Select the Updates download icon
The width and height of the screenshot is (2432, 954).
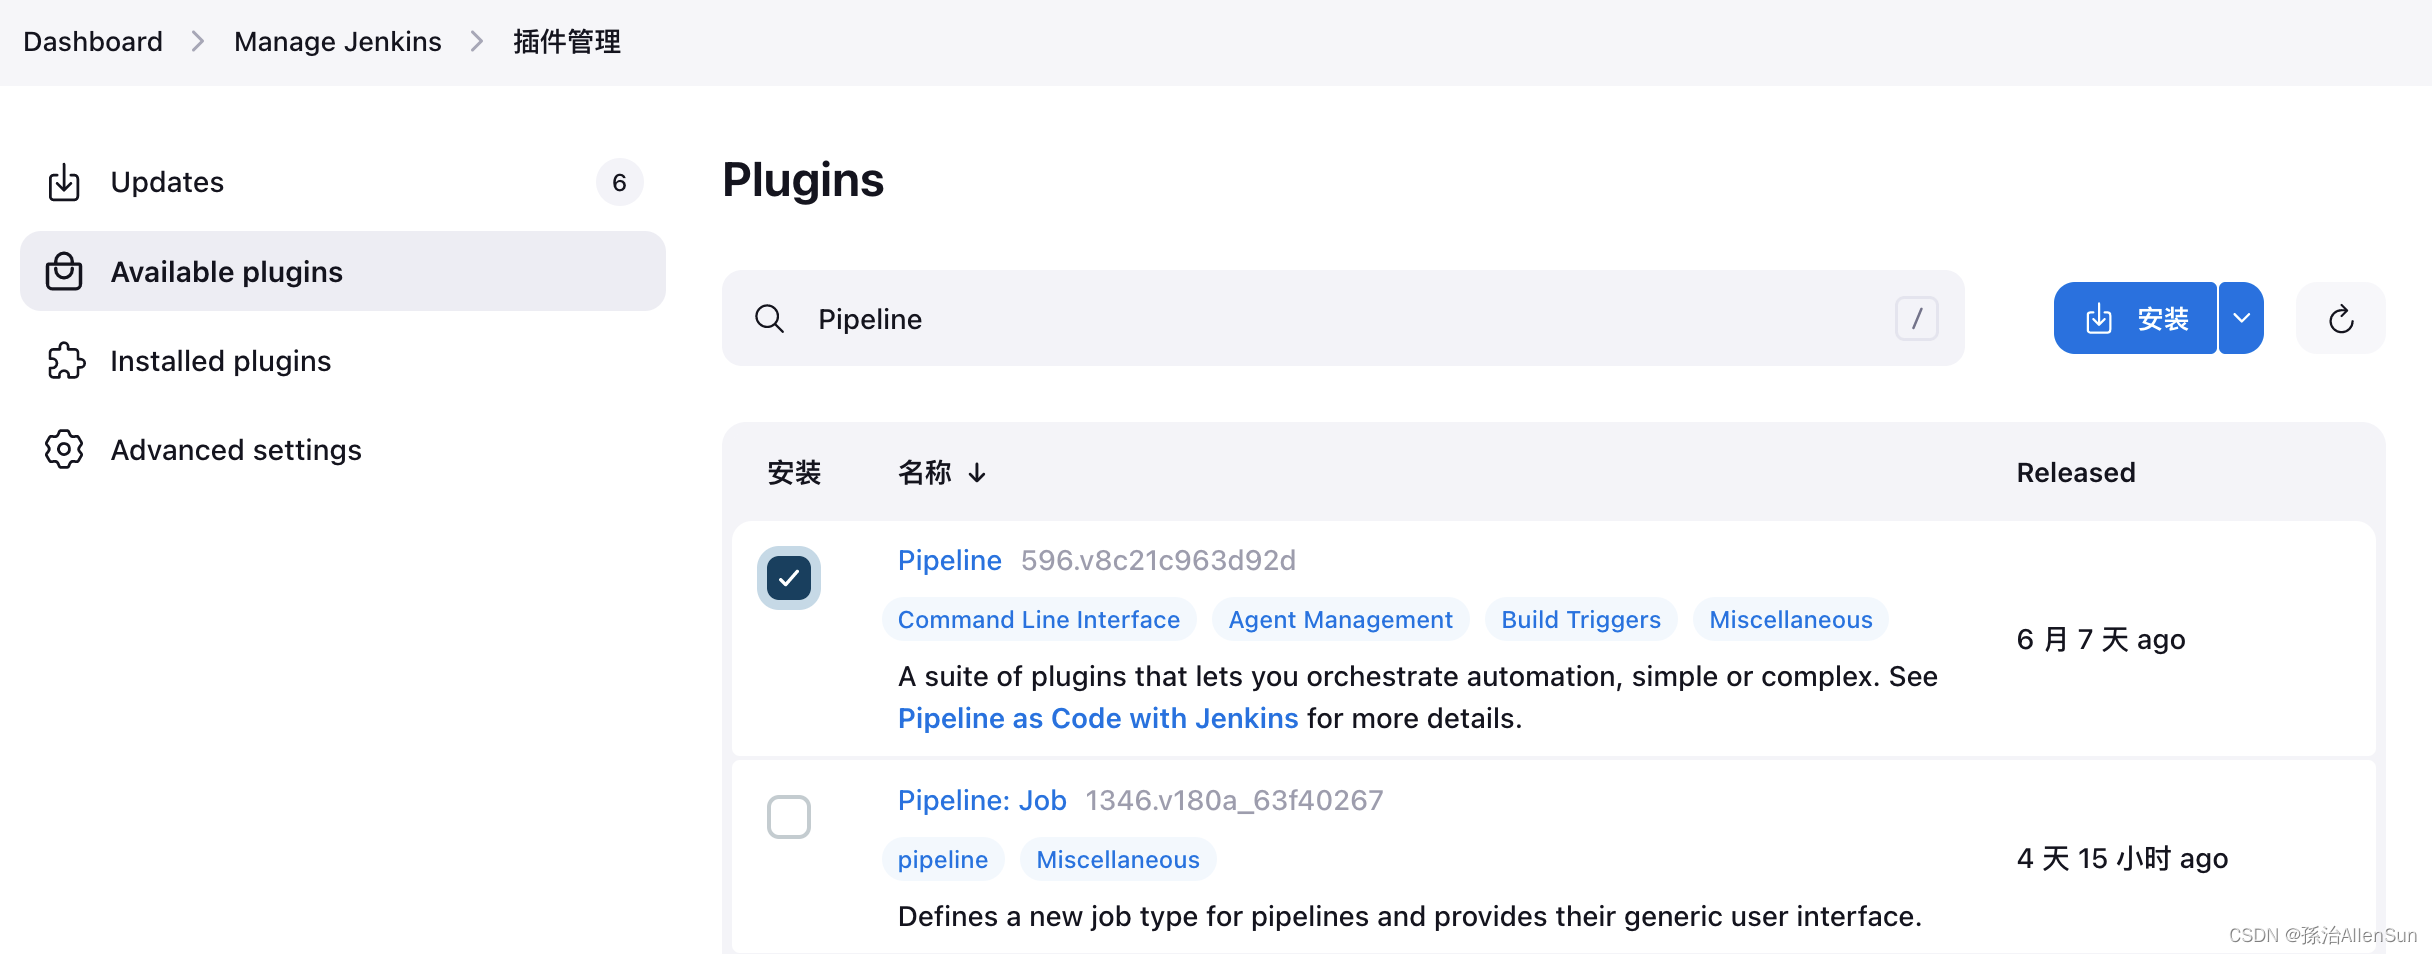coord(64,182)
